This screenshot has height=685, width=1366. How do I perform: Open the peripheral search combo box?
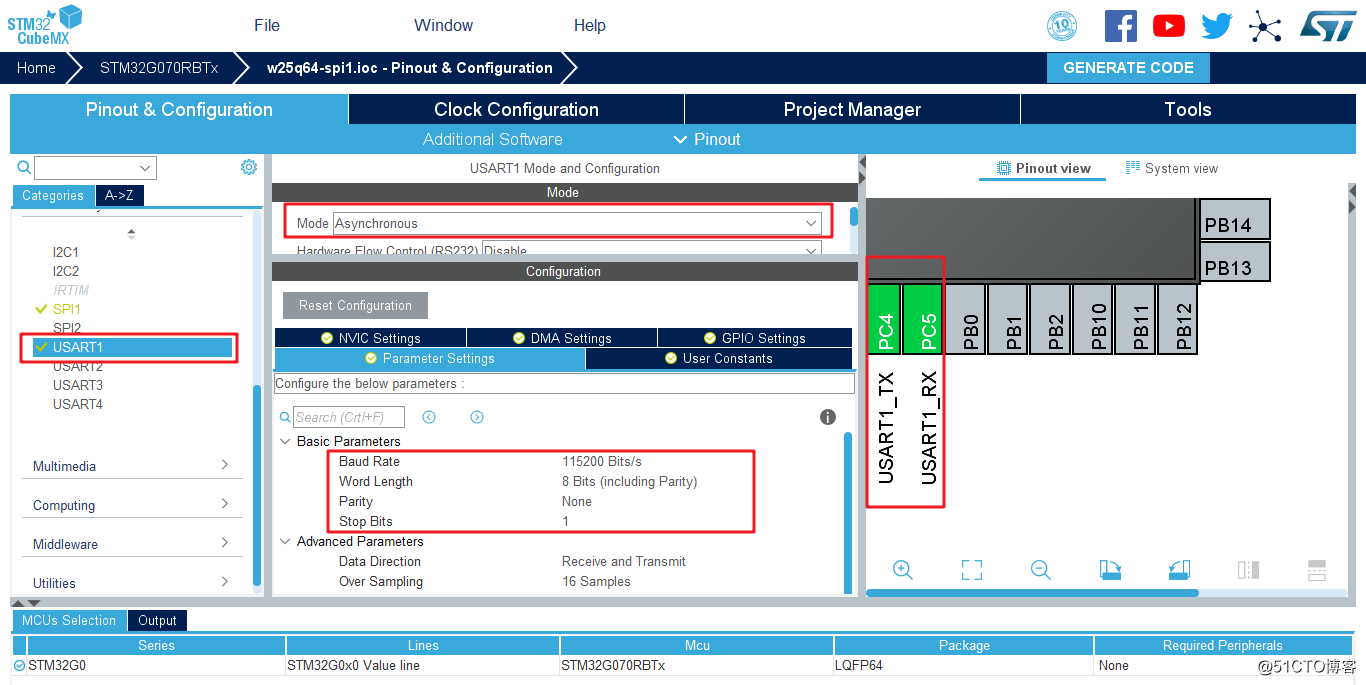95,168
